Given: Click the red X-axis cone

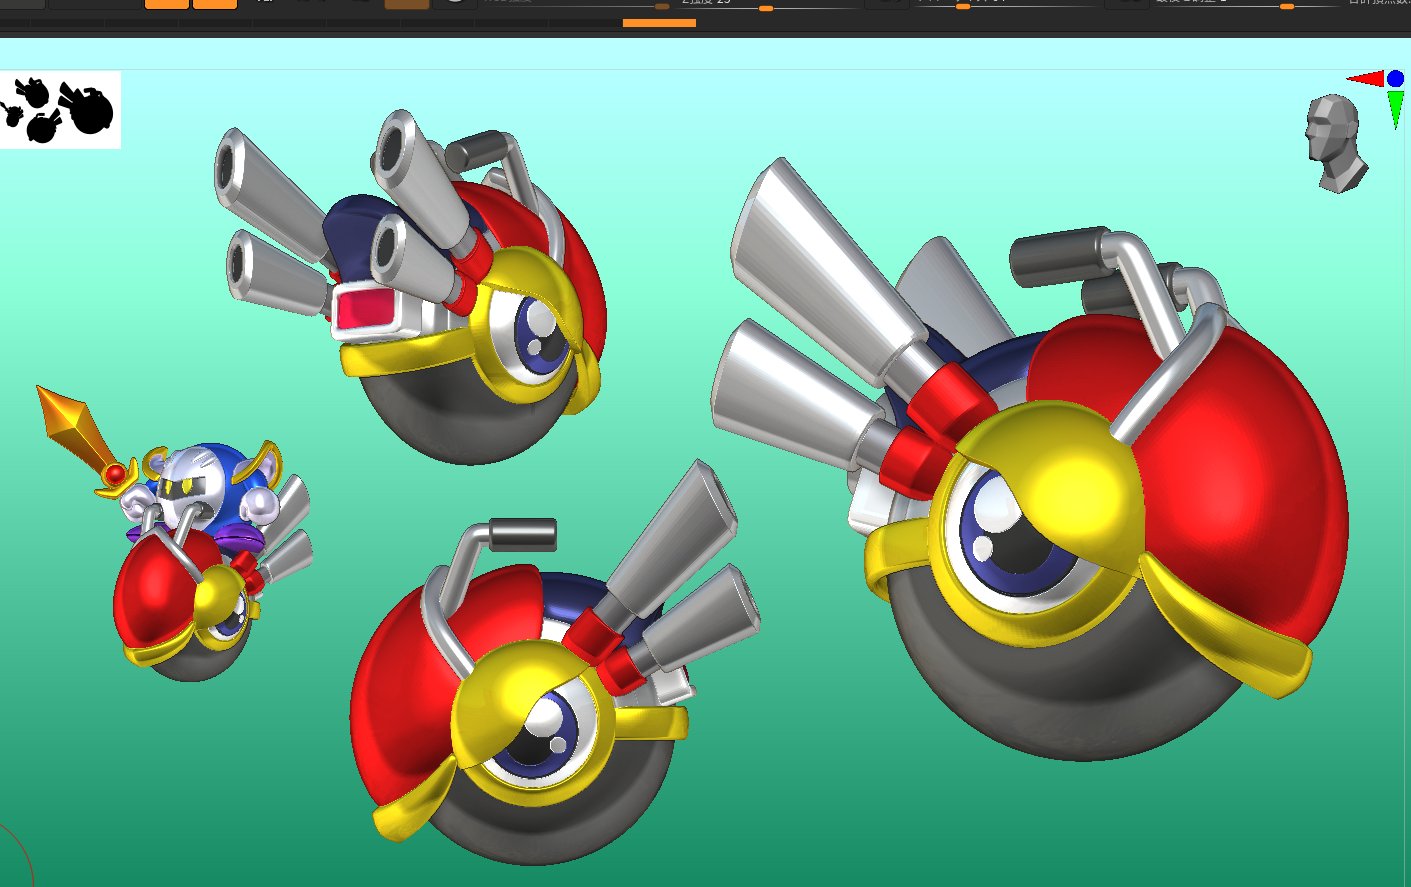Looking at the screenshot, I should pyautogui.click(x=1365, y=78).
